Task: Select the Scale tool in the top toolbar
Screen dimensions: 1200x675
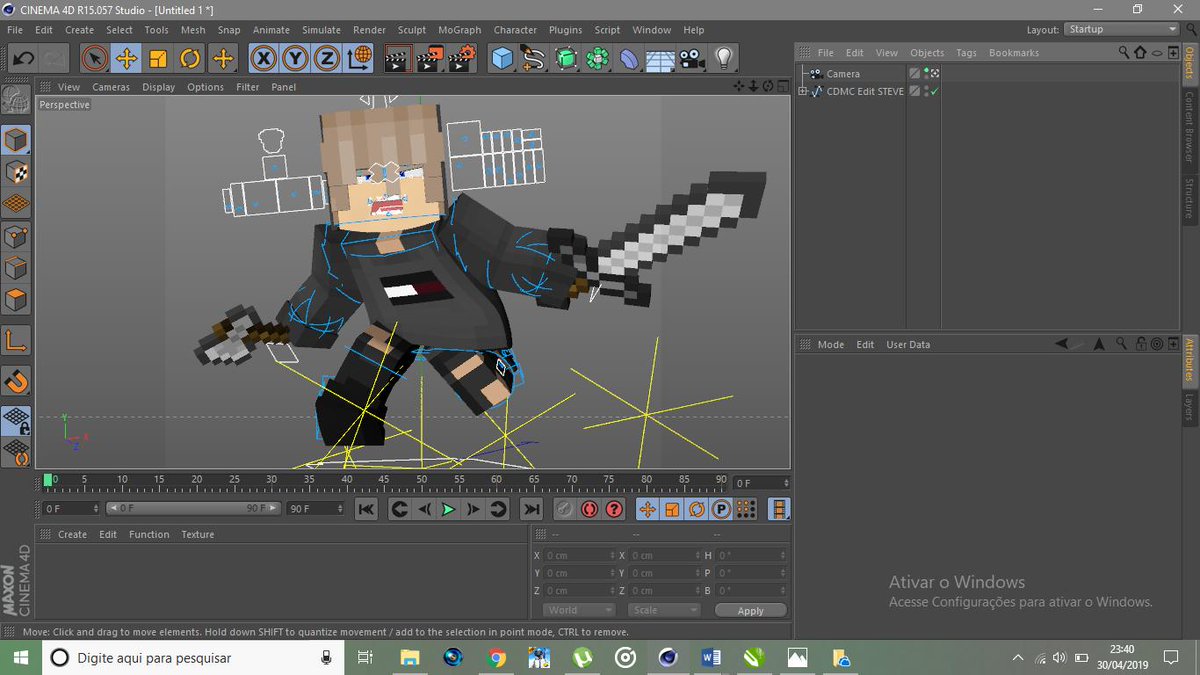Action: tap(158, 59)
